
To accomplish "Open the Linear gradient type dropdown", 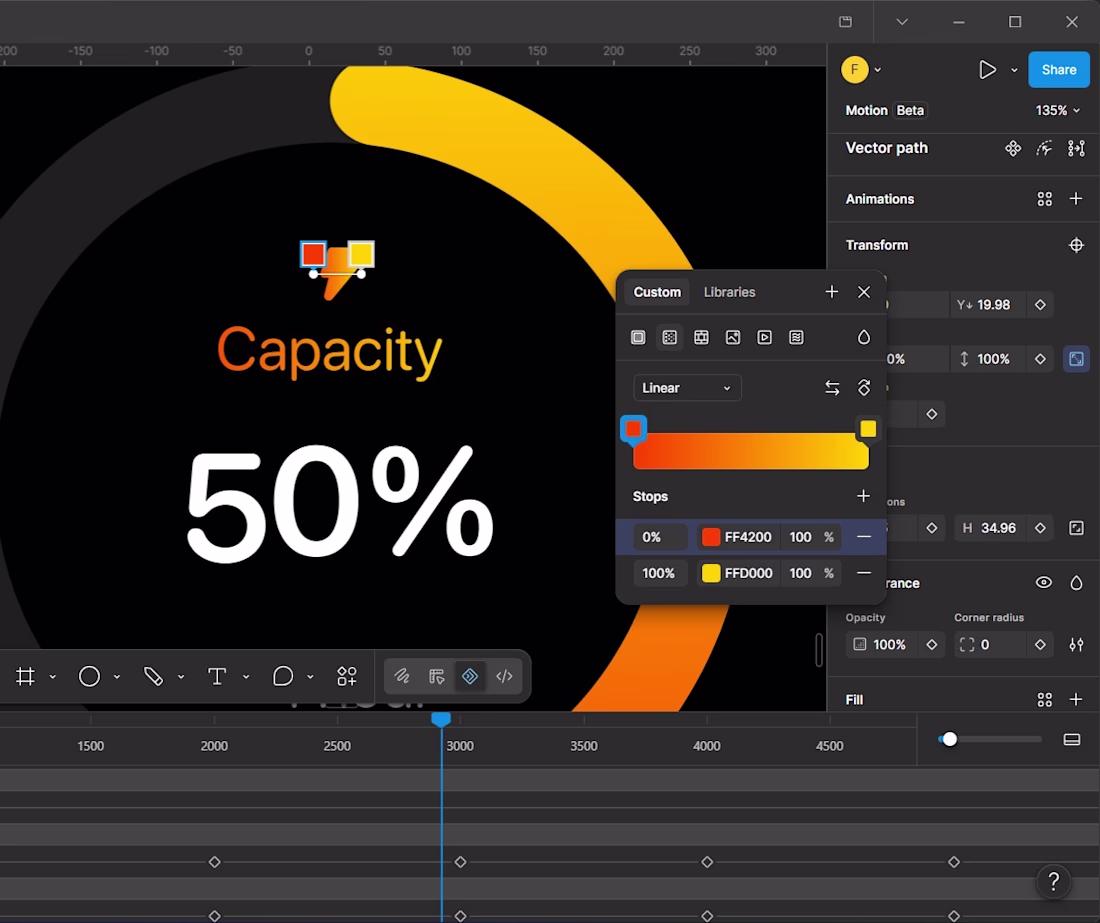I will [687, 388].
